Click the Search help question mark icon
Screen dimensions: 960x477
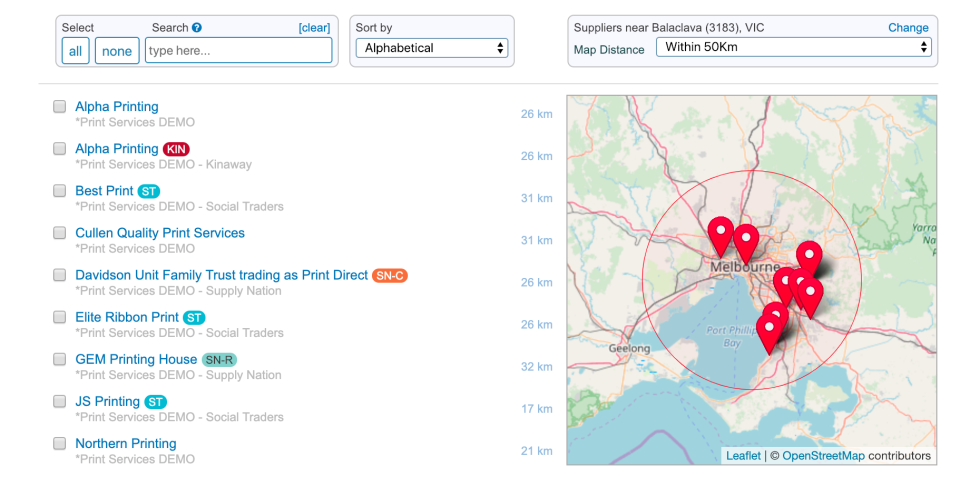197,28
